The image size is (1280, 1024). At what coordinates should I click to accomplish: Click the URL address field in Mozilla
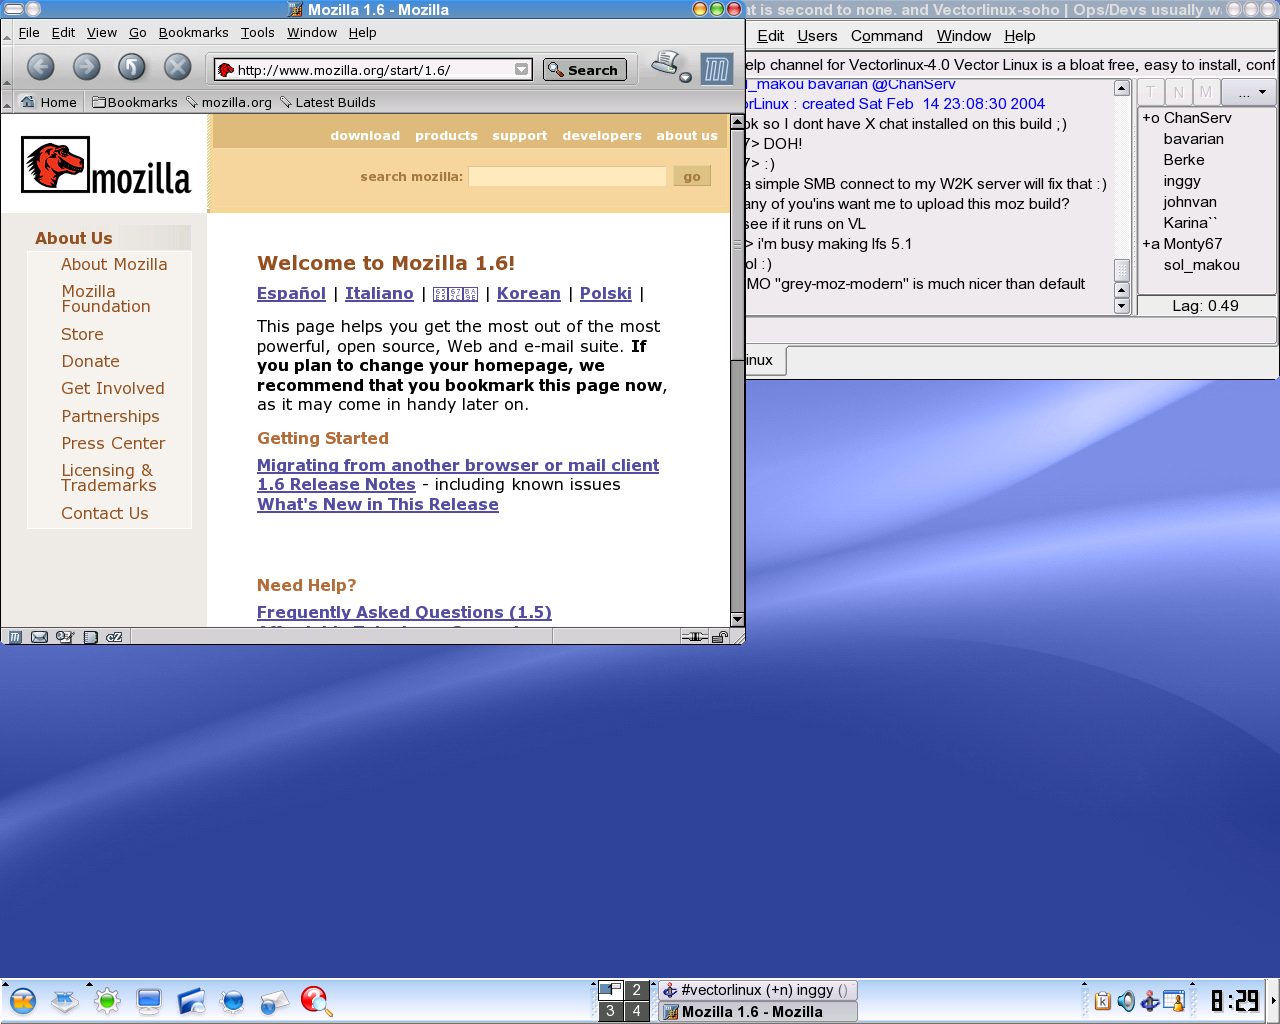click(375, 70)
